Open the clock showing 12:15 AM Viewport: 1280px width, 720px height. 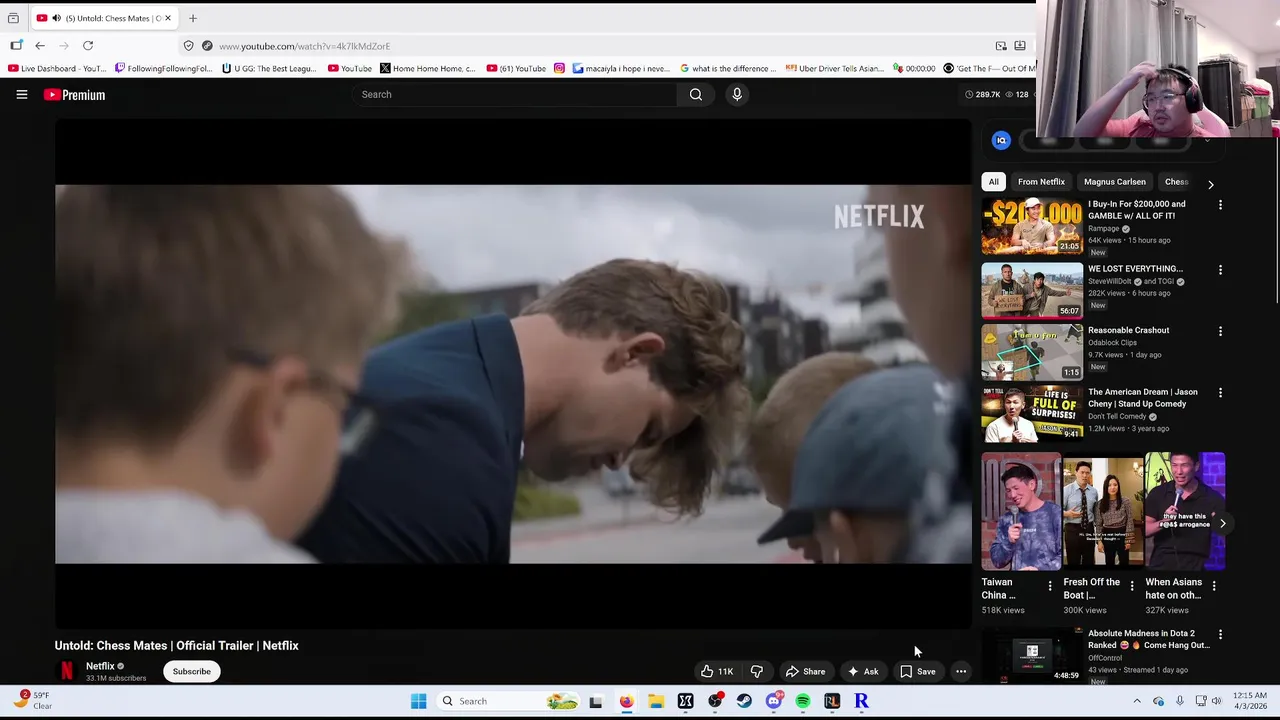(x=1250, y=700)
